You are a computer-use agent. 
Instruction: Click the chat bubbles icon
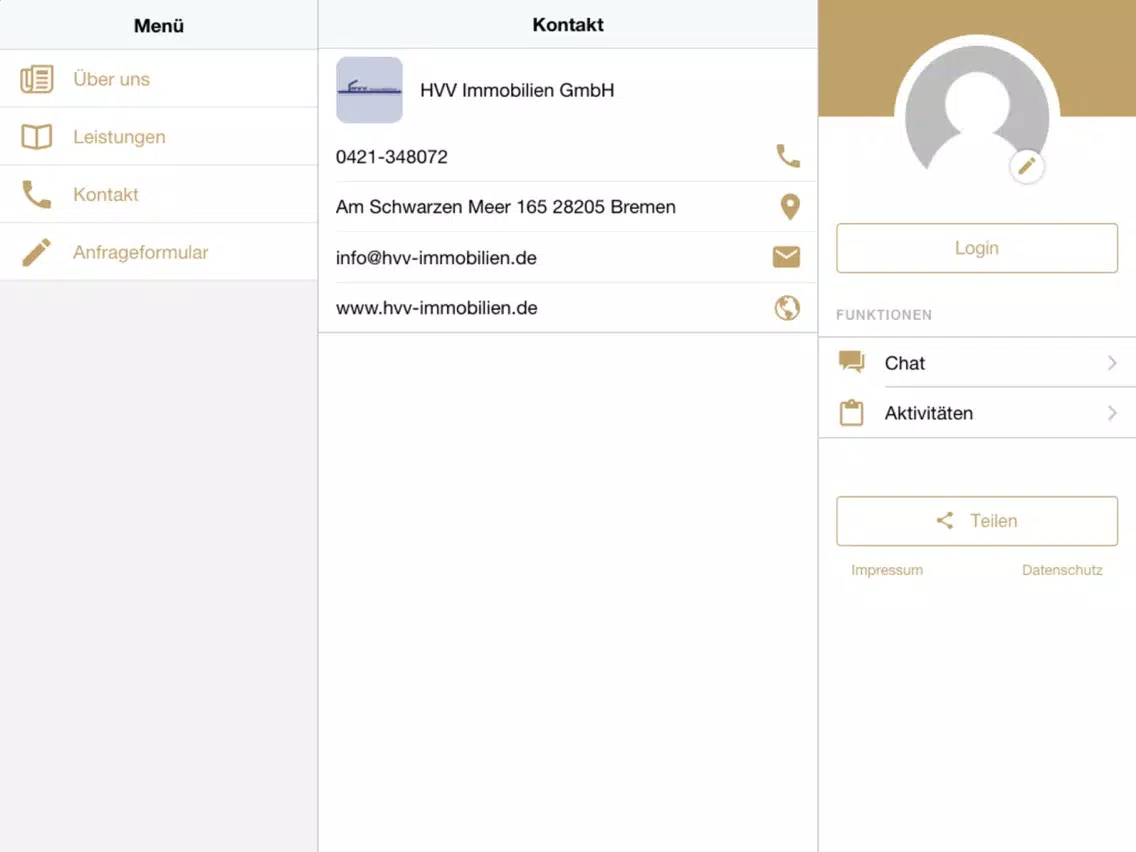(851, 362)
